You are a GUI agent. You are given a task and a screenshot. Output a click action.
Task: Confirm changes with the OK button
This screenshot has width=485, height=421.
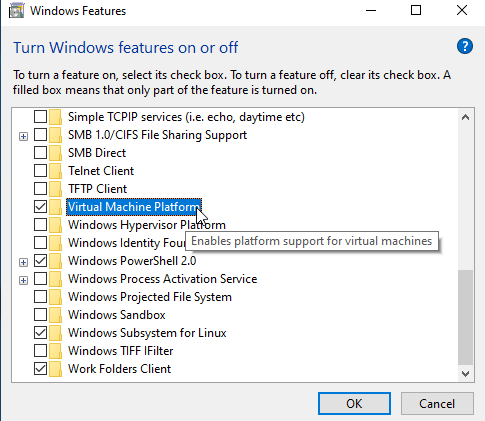click(x=354, y=404)
